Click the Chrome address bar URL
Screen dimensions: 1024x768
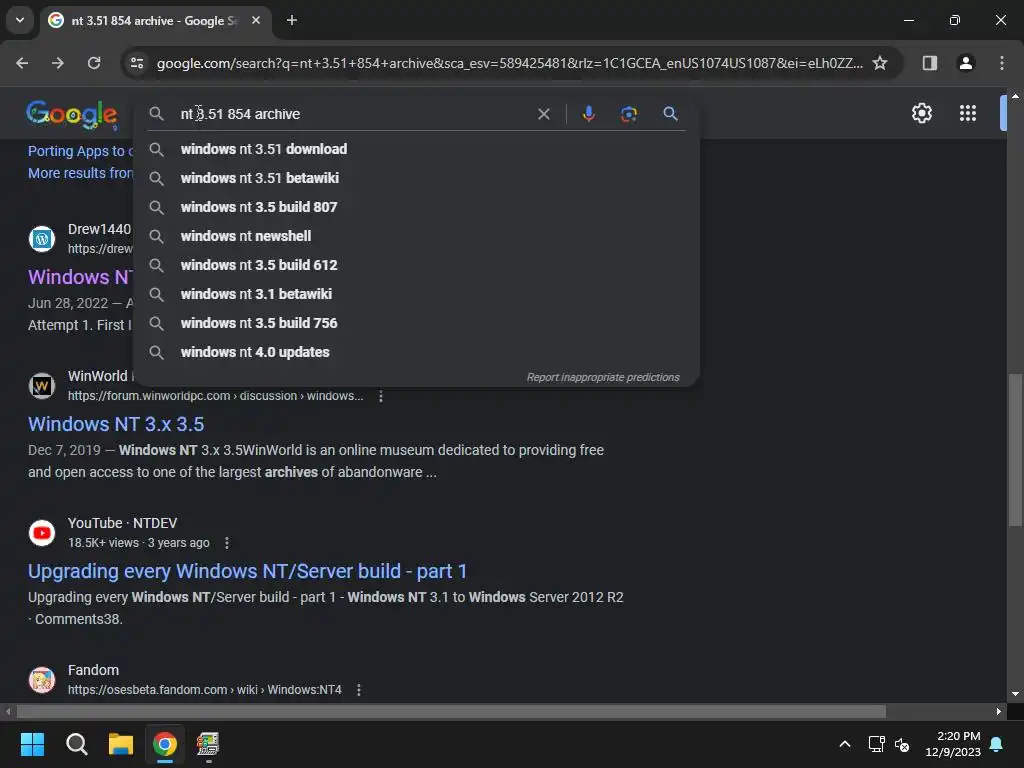point(509,63)
